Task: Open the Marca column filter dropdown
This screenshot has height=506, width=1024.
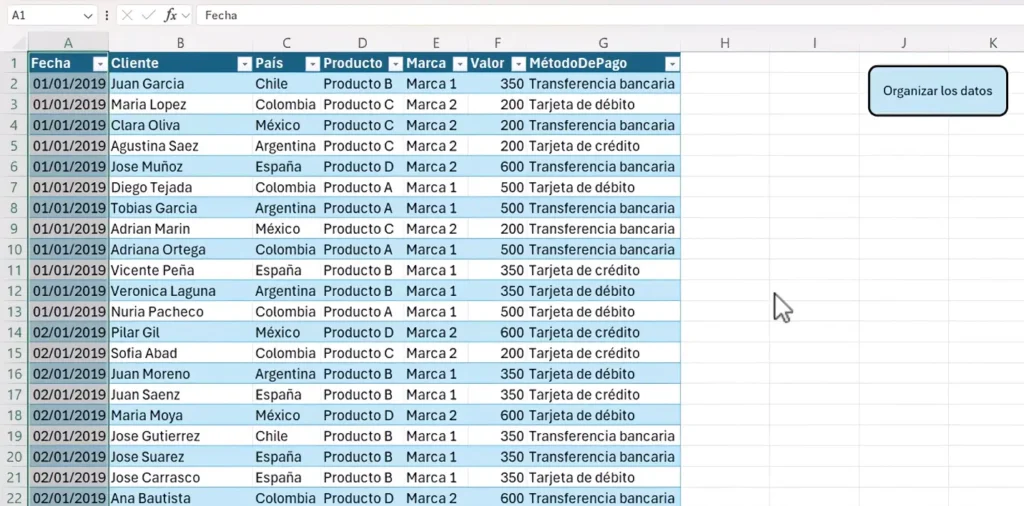Action: (x=460, y=64)
